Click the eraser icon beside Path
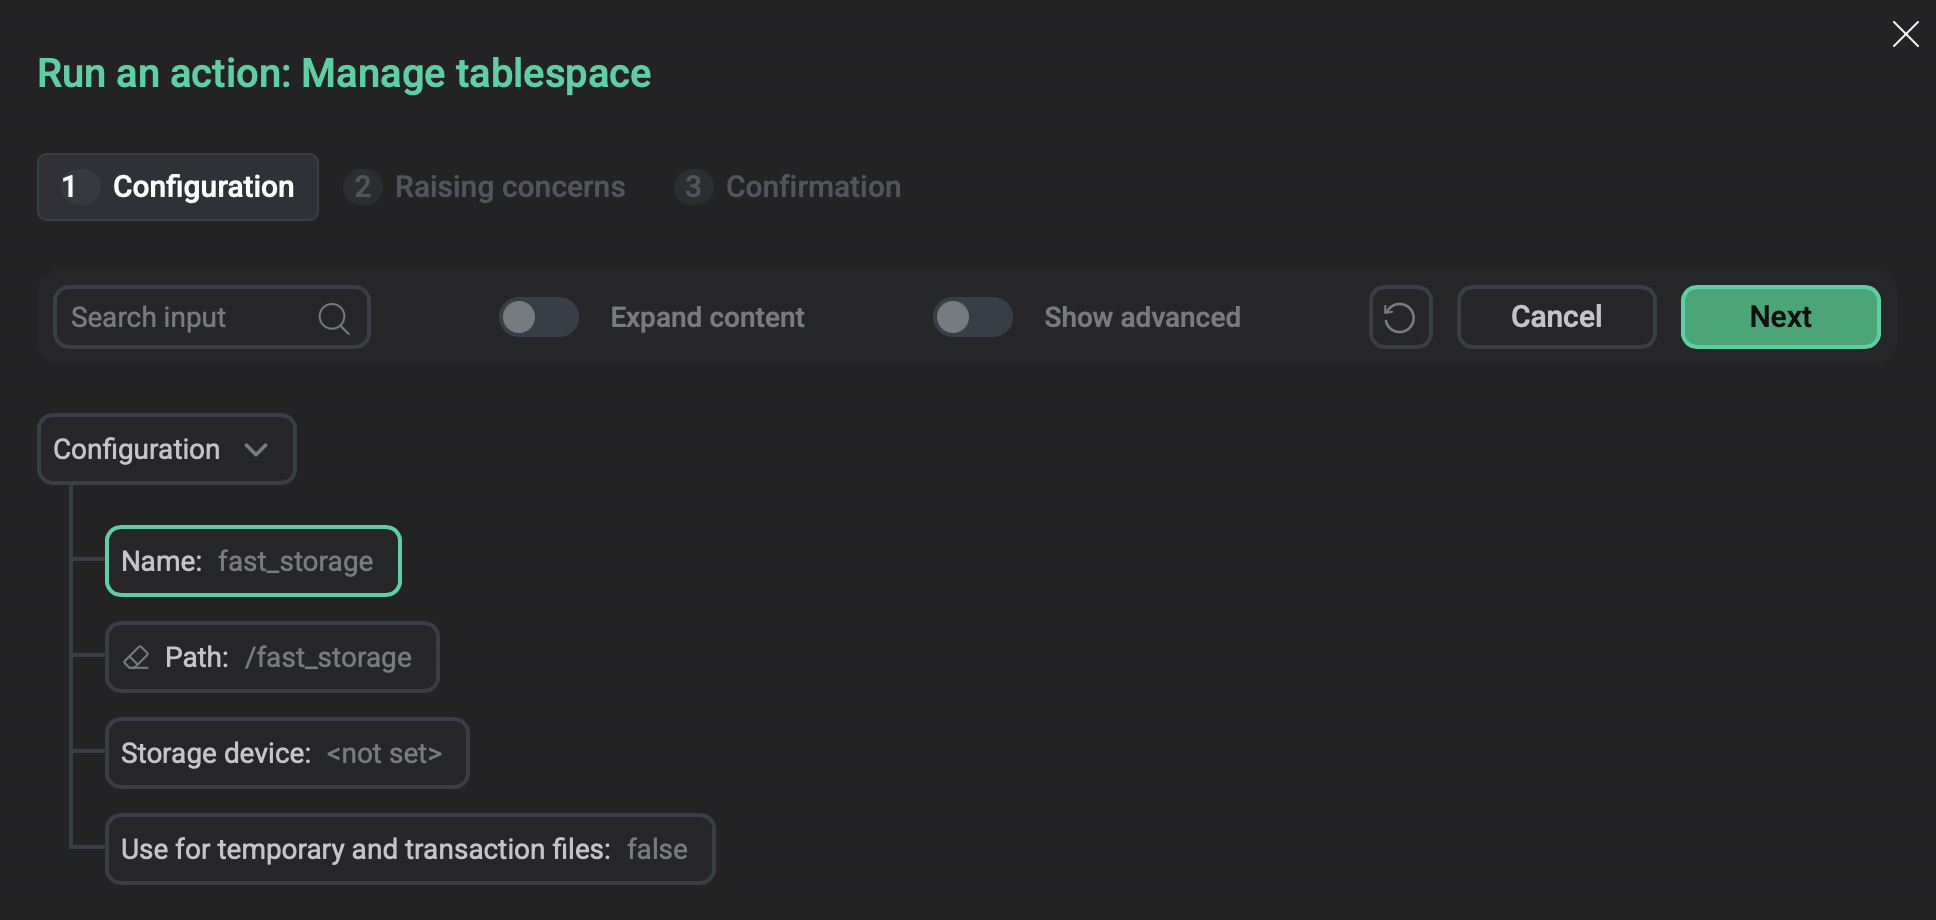This screenshot has height=920, width=1936. 136,658
